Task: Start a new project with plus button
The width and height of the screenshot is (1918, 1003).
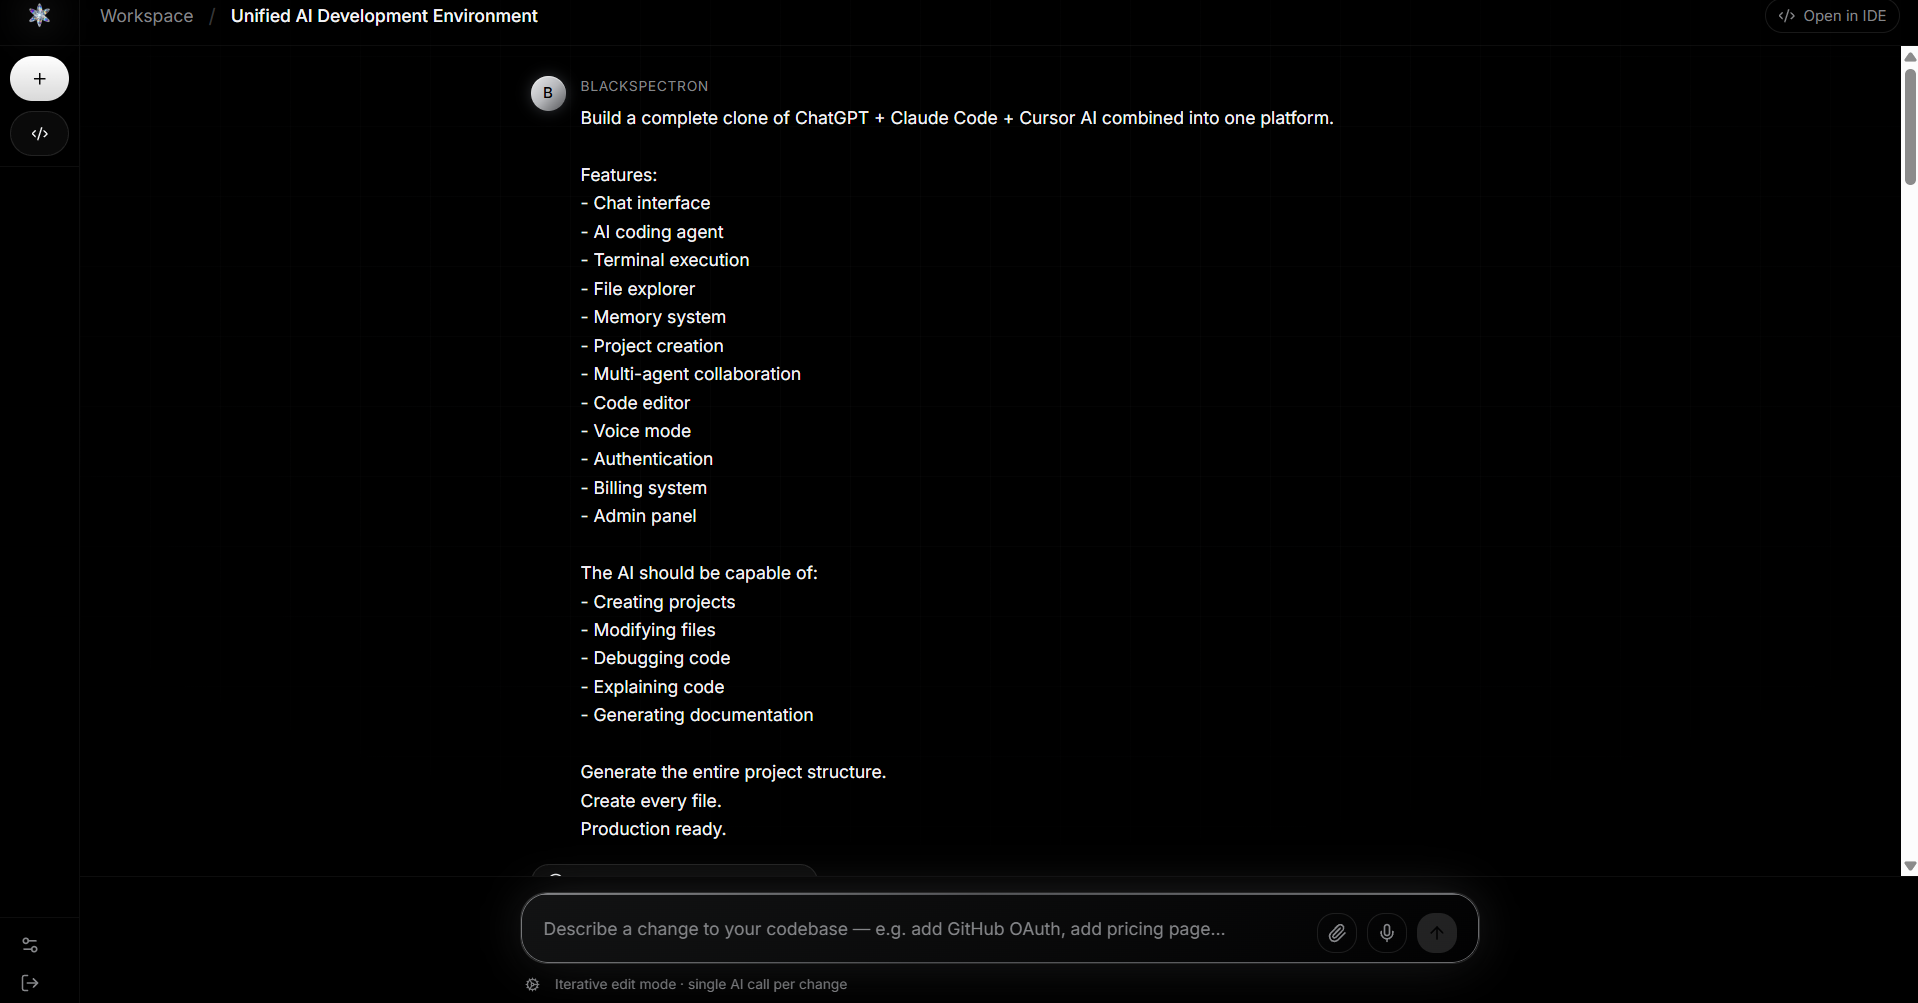Action: 39,79
